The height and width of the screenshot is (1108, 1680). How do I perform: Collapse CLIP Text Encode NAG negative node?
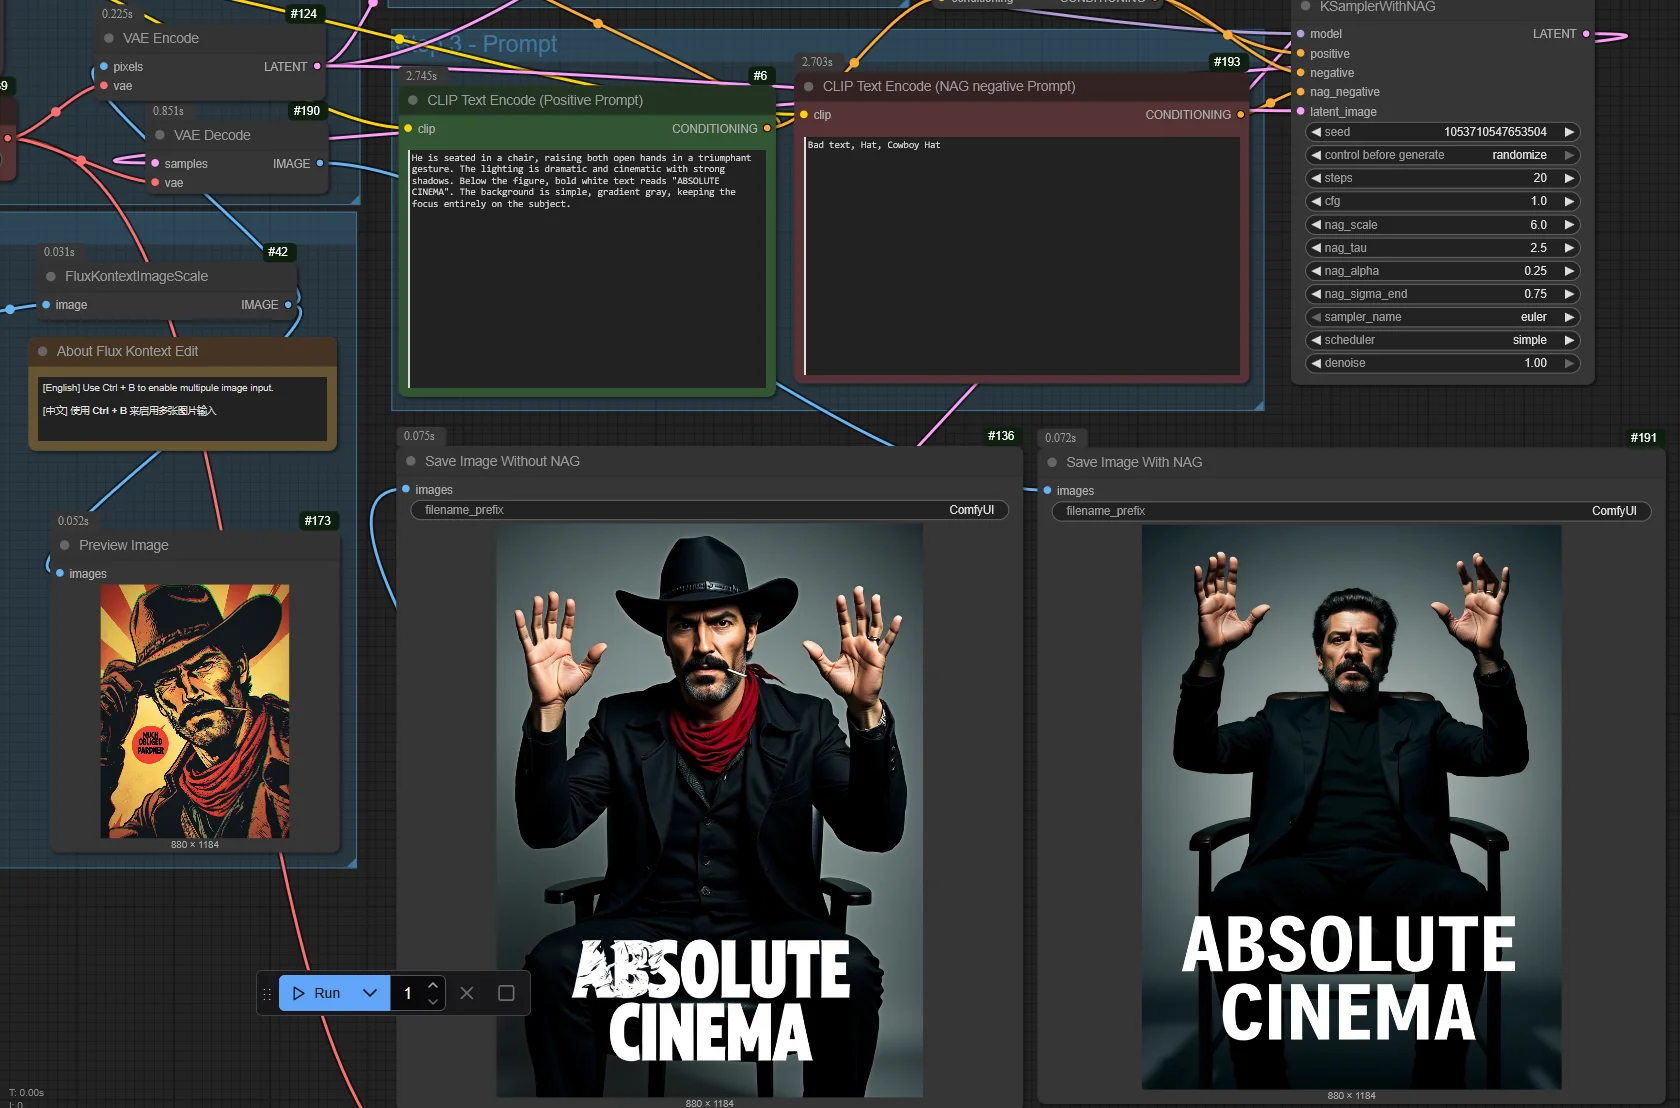808,86
